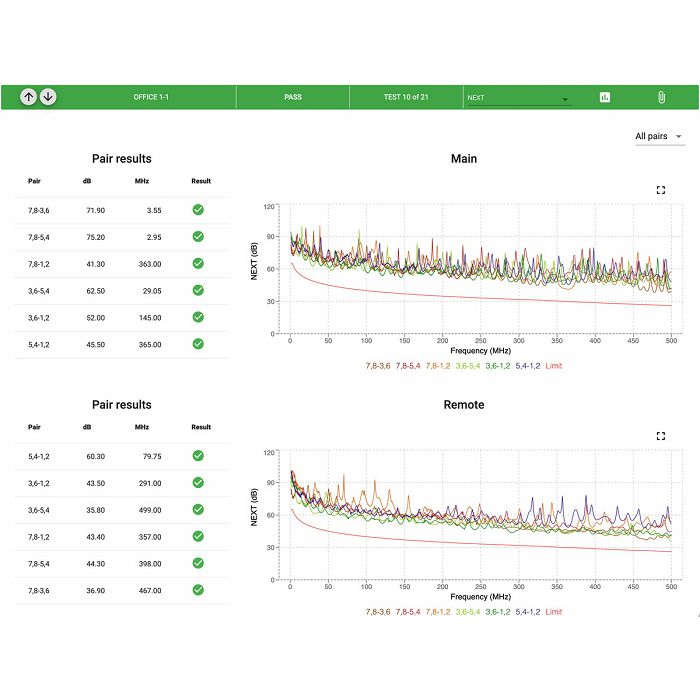
Task: Click the pass checkmark for Main 7,8-3,6
Action: 198,210
